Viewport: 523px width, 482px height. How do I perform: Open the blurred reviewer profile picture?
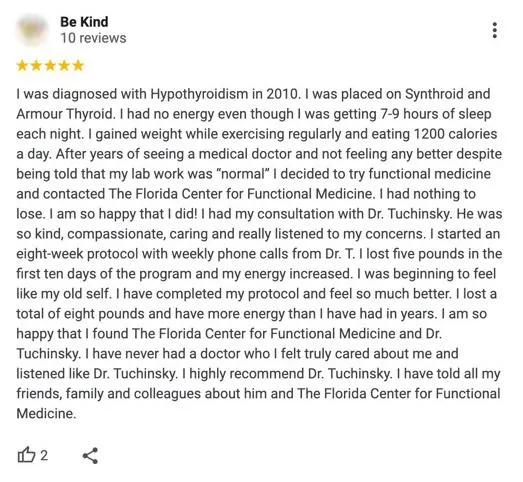[x=32, y=30]
